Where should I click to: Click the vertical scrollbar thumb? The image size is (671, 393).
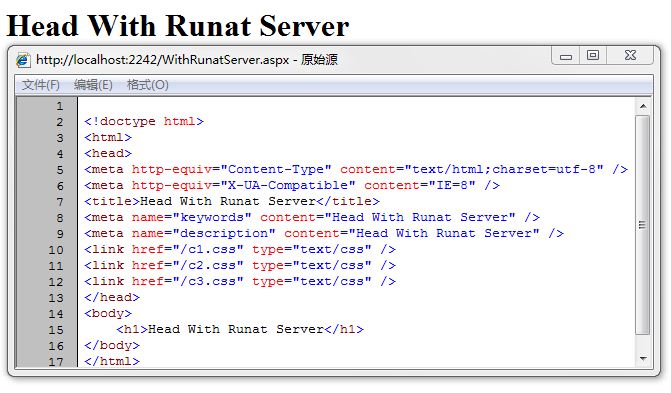click(643, 225)
